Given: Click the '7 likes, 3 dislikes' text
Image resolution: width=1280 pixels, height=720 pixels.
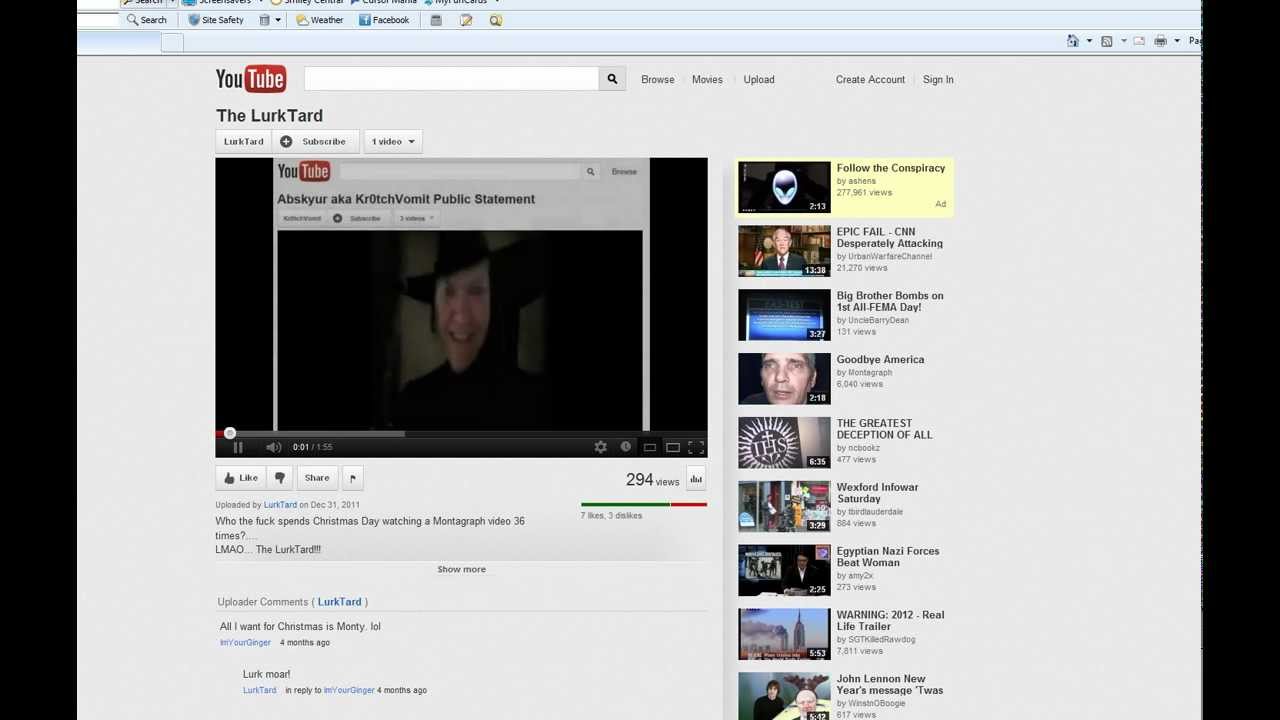Looking at the screenshot, I should [x=611, y=516].
